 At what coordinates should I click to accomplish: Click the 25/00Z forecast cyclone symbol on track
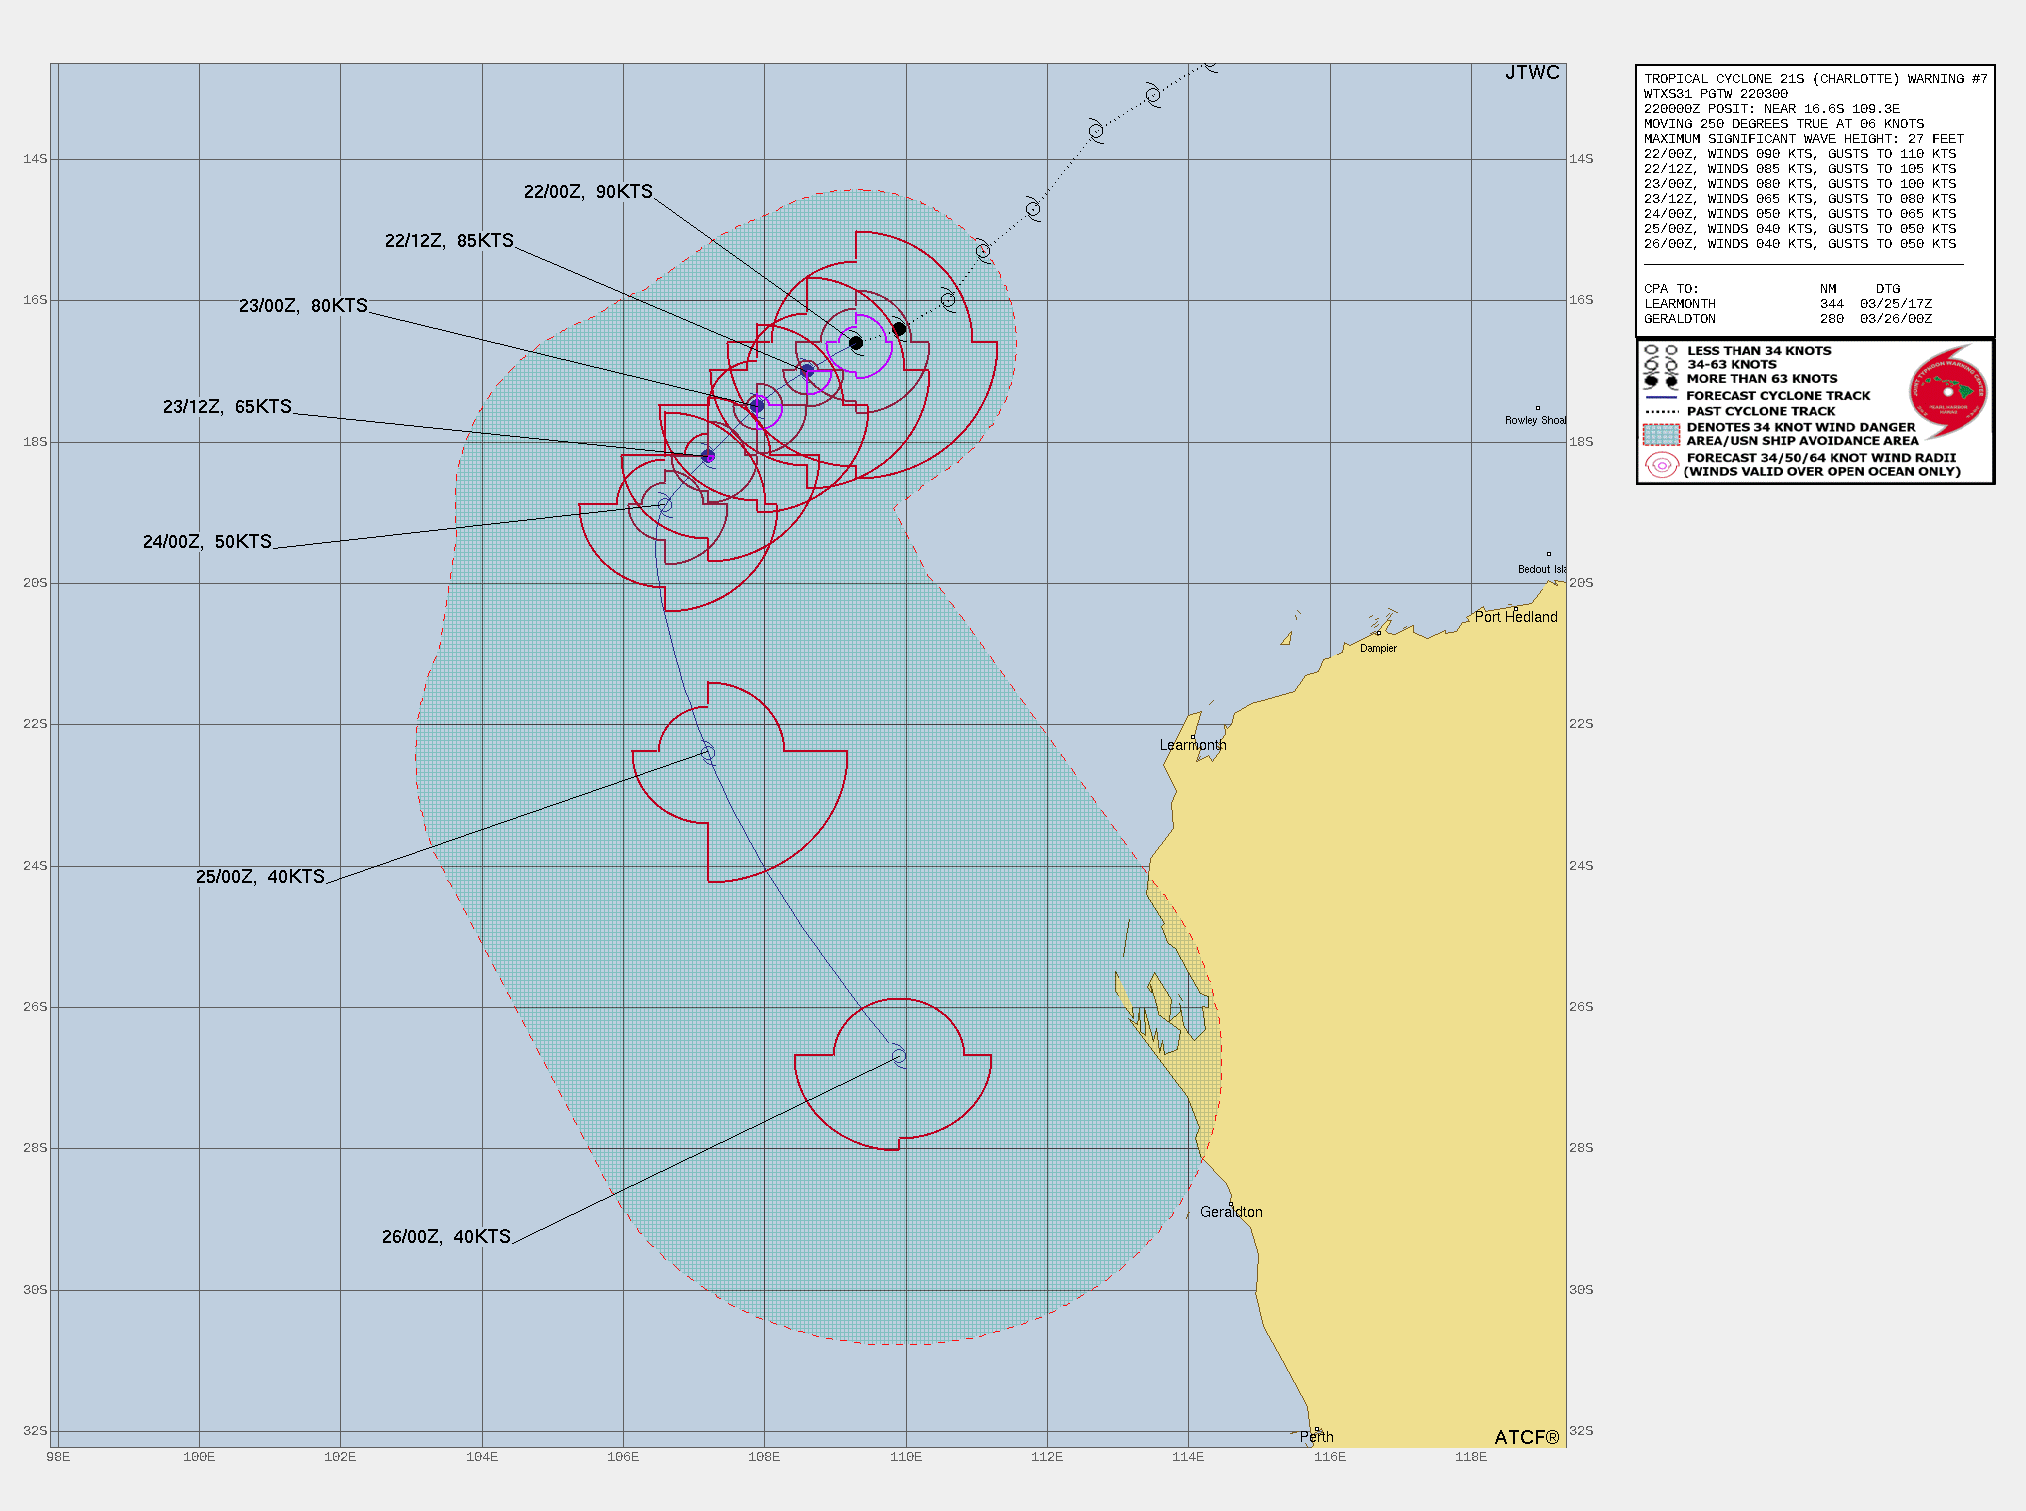[x=708, y=752]
